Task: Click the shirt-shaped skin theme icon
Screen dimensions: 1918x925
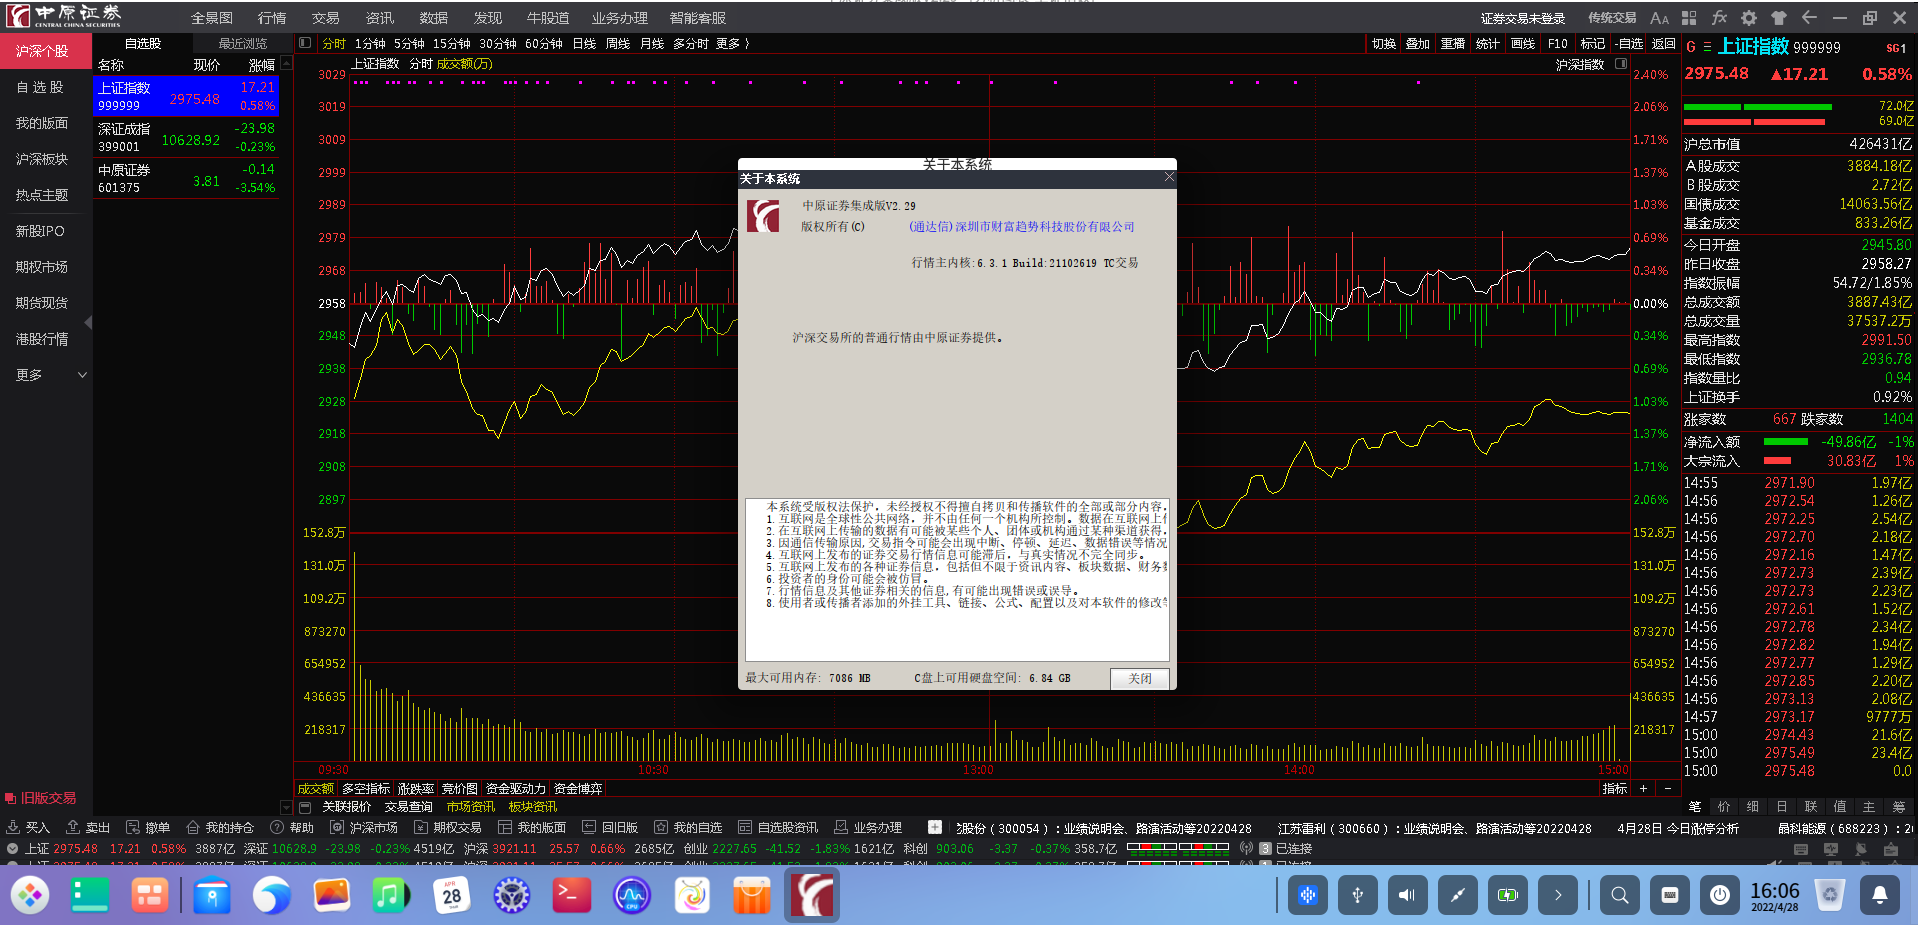Action: click(x=1779, y=18)
